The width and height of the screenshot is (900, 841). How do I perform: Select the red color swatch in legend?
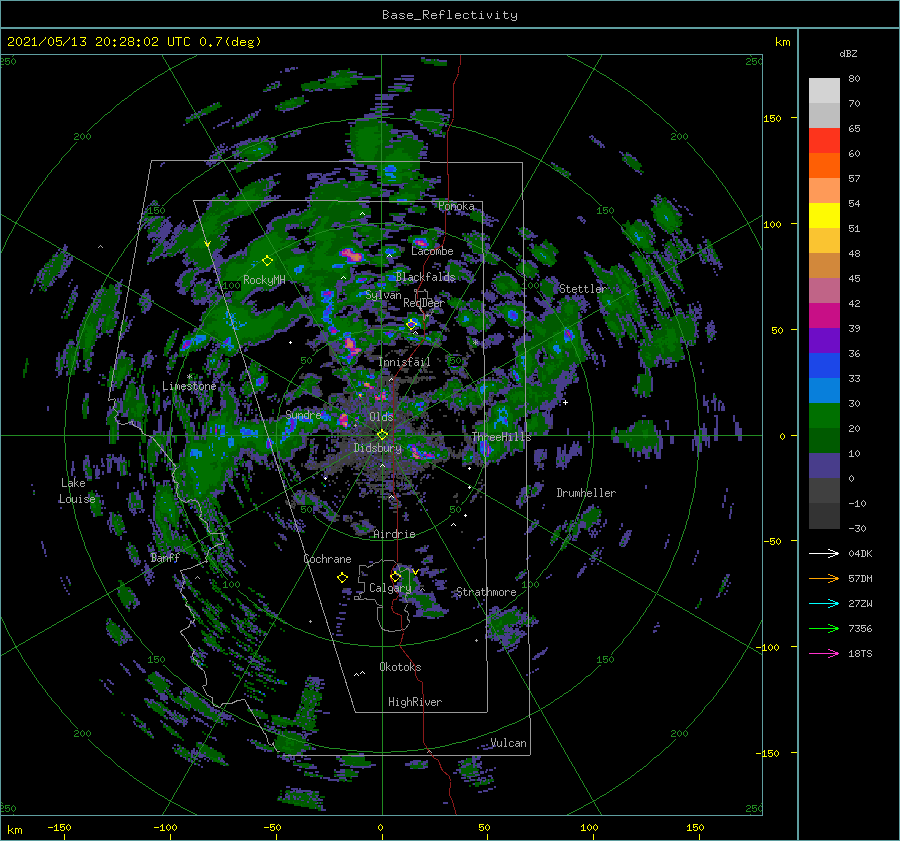tap(824, 141)
